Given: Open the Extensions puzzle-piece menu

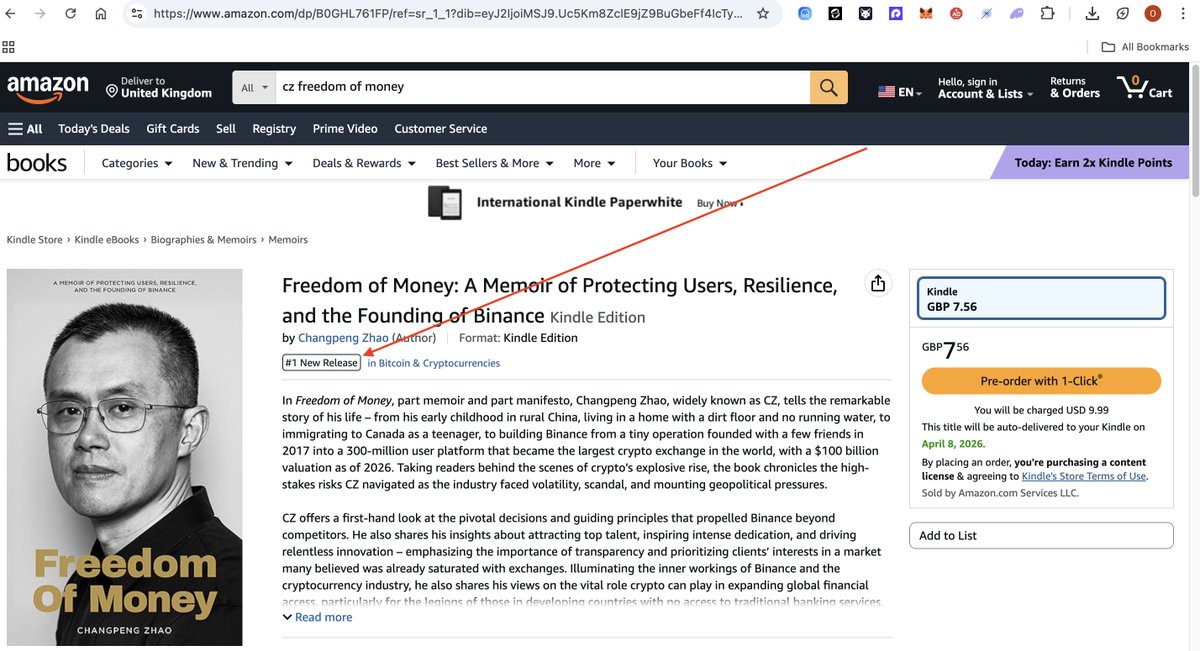Looking at the screenshot, I should (1047, 14).
